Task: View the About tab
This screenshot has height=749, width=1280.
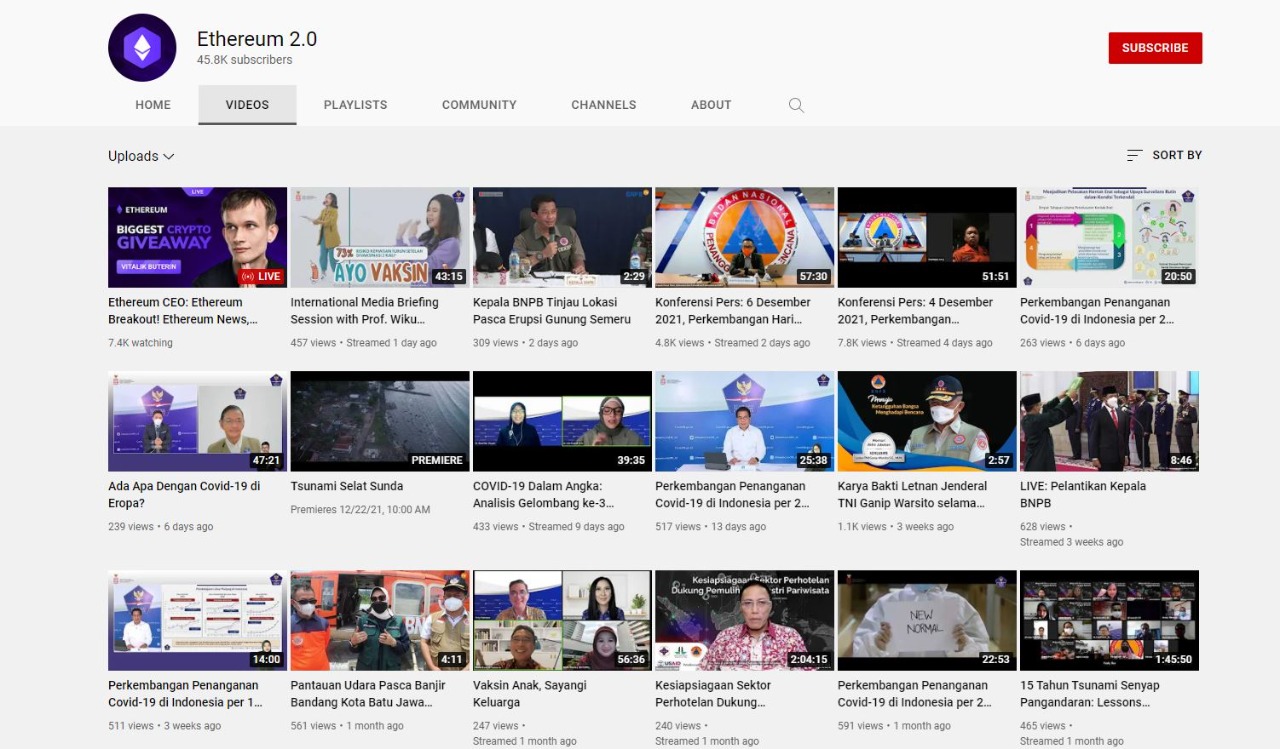Action: click(x=711, y=105)
